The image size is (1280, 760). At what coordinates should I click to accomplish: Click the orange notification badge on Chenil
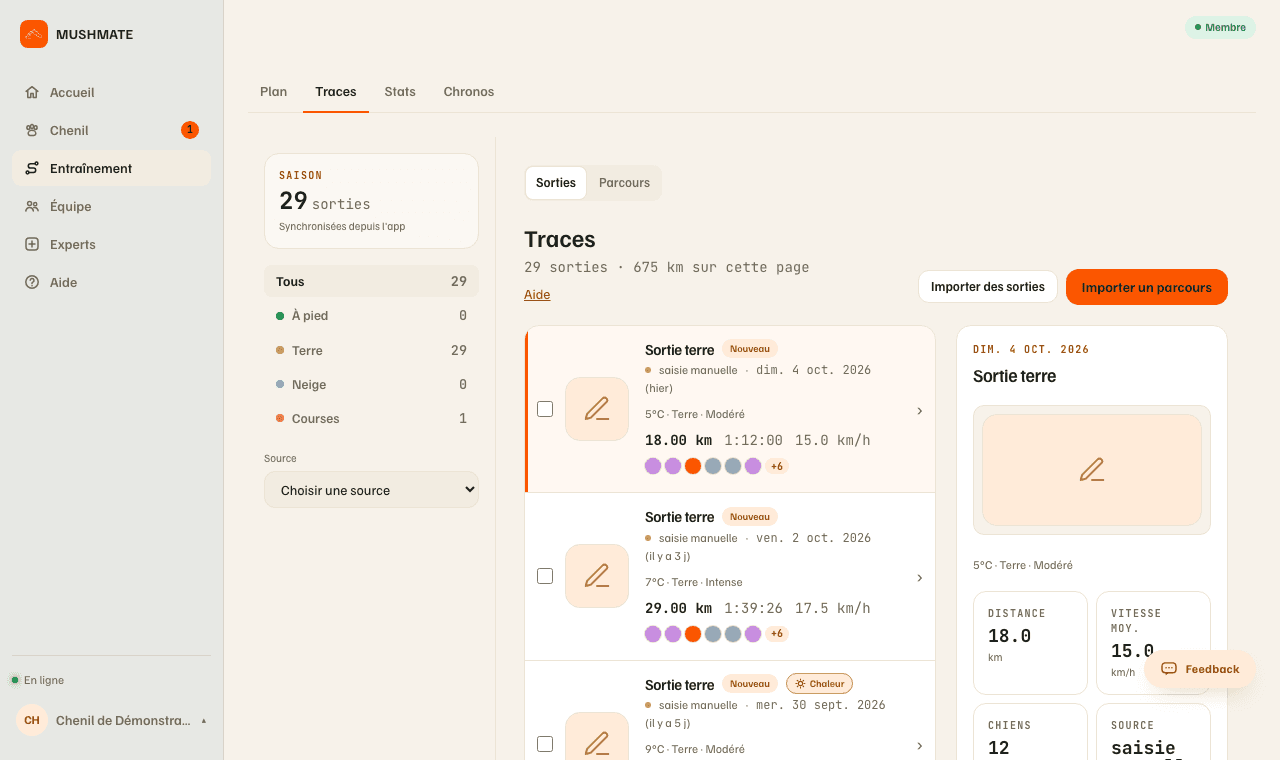pos(190,130)
